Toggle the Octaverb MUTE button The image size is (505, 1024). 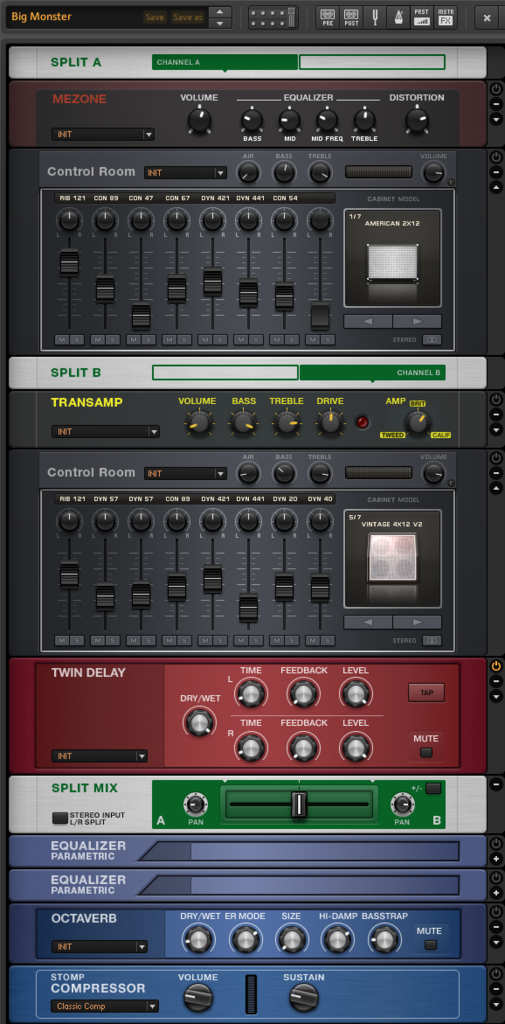pyautogui.click(x=431, y=944)
